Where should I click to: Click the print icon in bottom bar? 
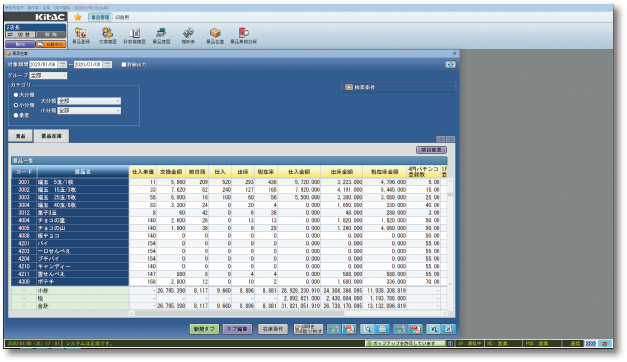pos(382,329)
